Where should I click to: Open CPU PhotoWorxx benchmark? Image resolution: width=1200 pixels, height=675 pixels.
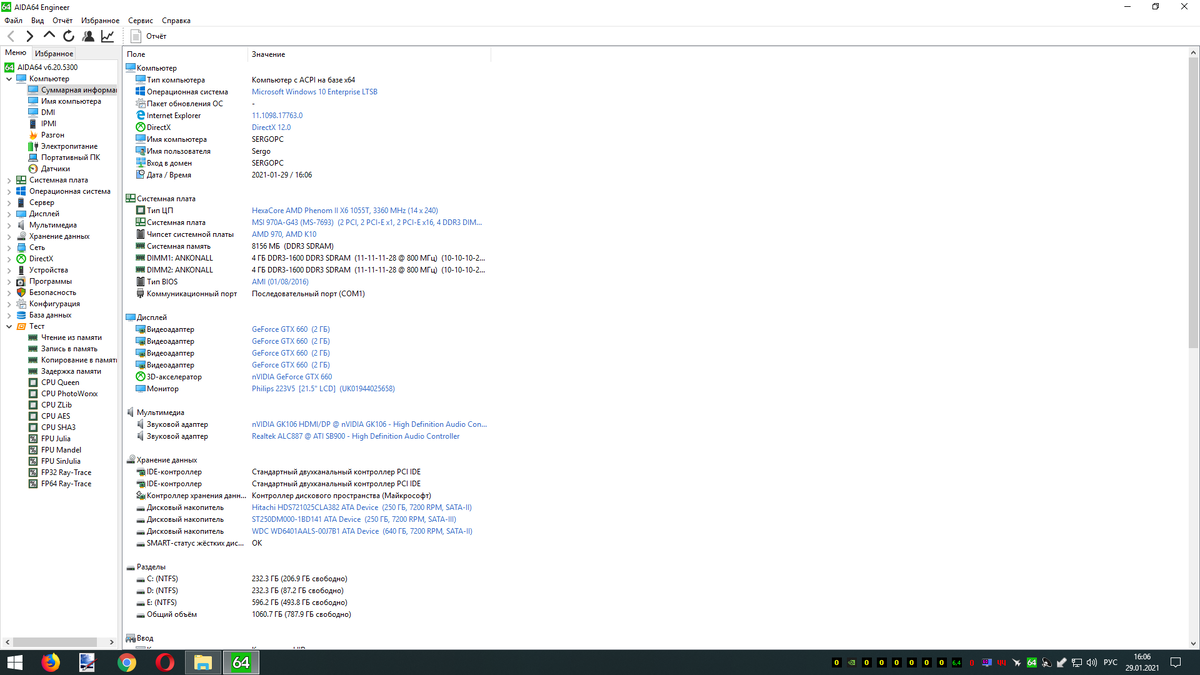(69, 394)
